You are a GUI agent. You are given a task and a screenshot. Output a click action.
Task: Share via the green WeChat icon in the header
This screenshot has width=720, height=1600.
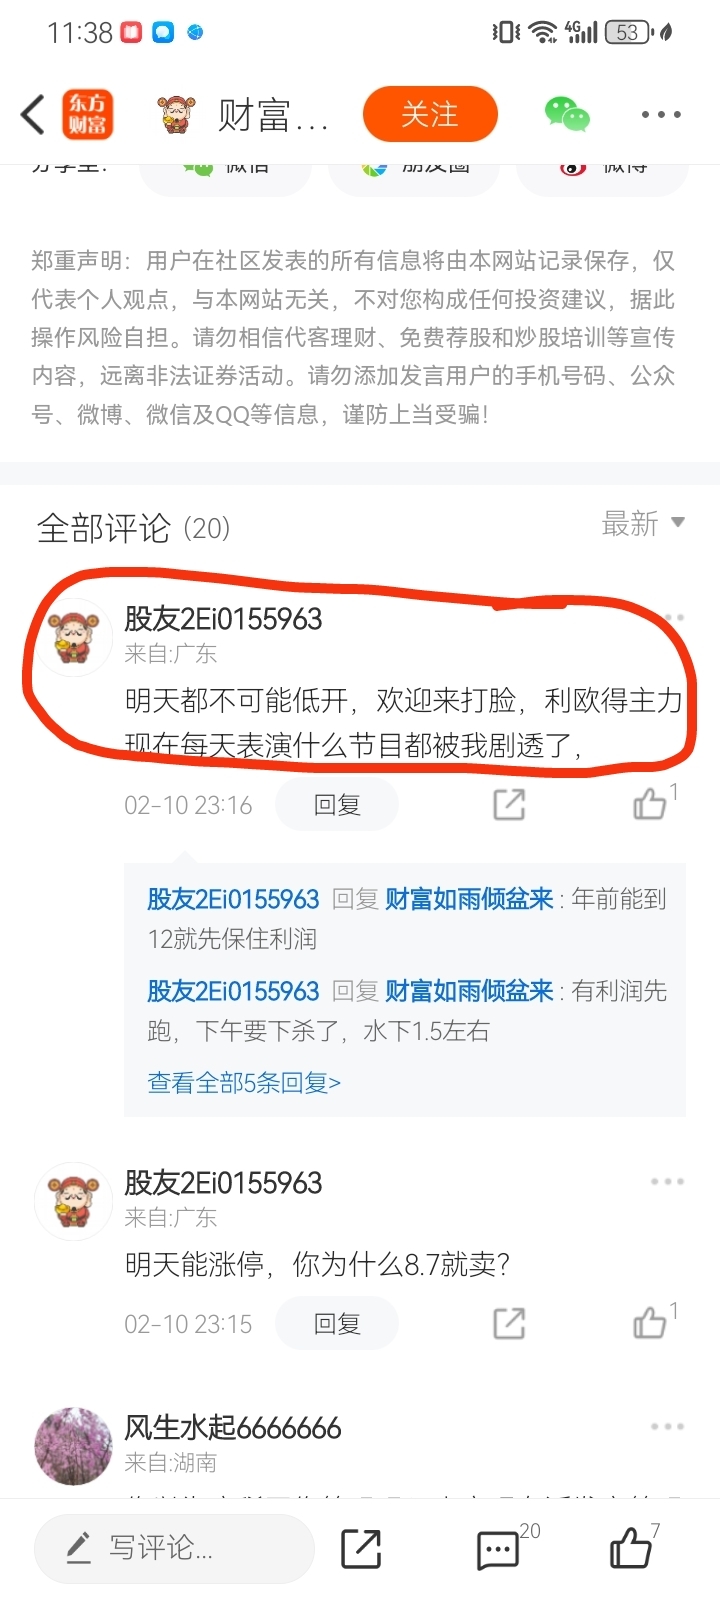567,114
